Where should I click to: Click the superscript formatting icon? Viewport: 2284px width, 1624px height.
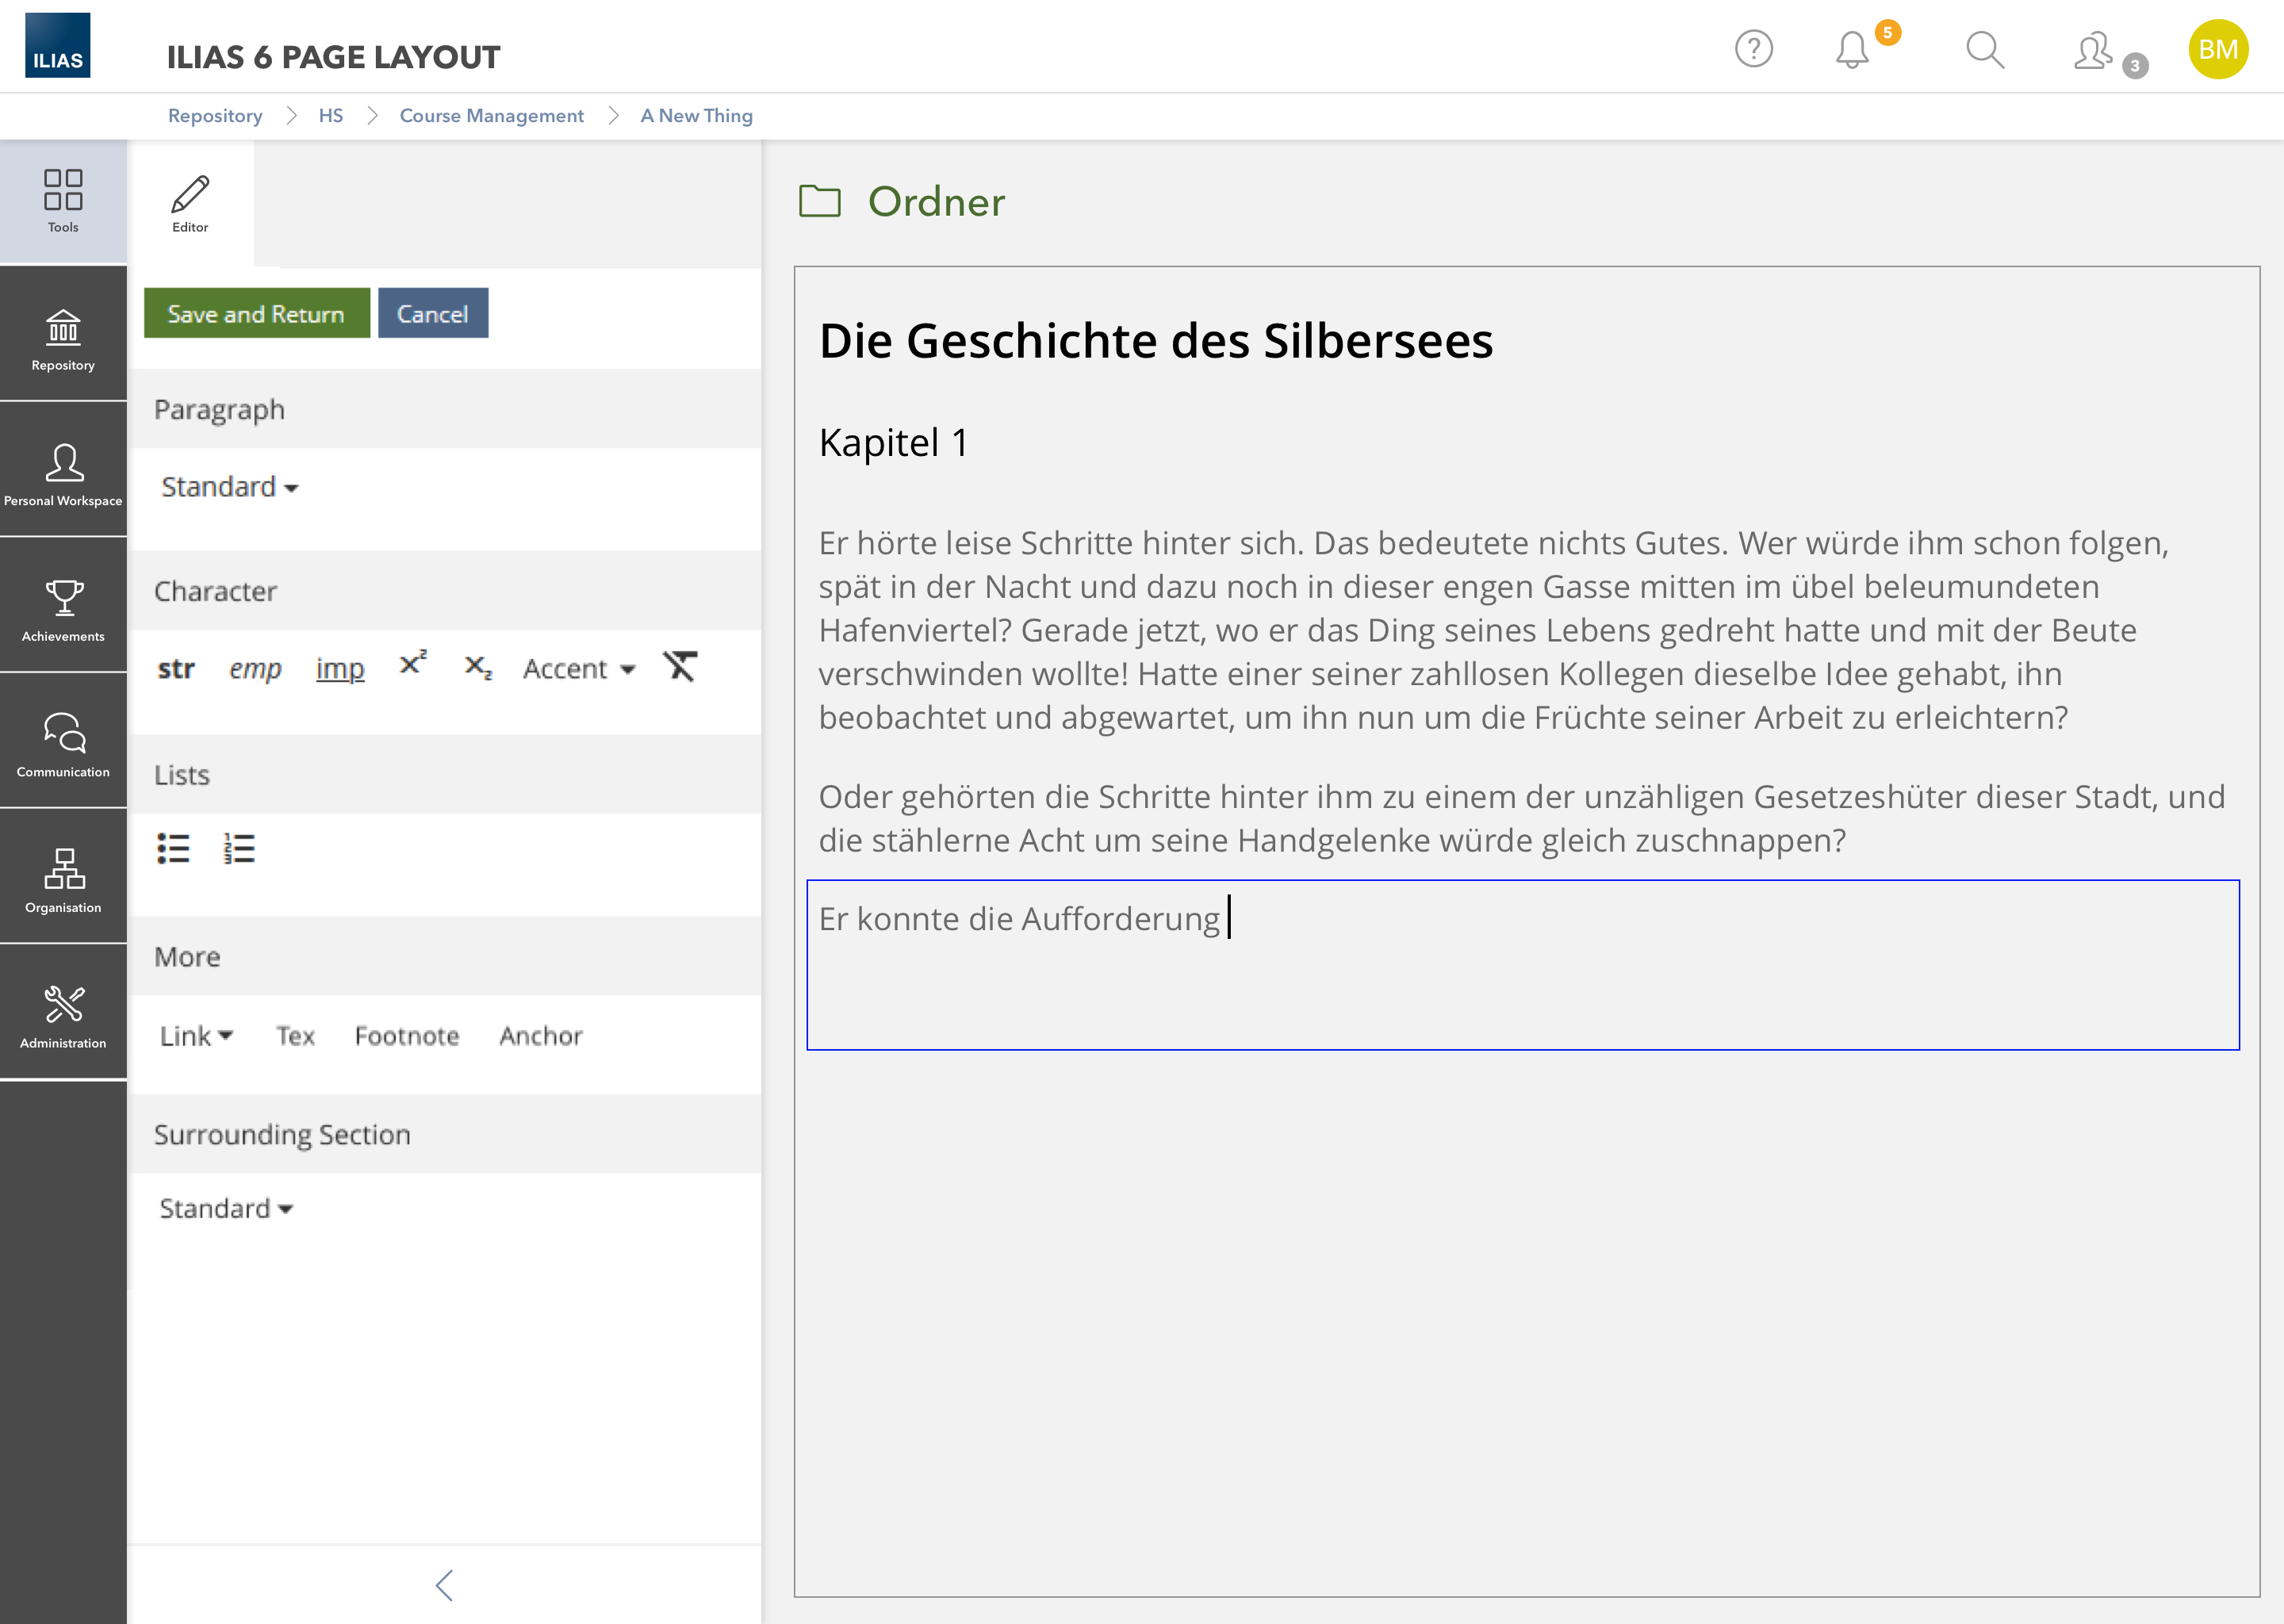point(412,664)
